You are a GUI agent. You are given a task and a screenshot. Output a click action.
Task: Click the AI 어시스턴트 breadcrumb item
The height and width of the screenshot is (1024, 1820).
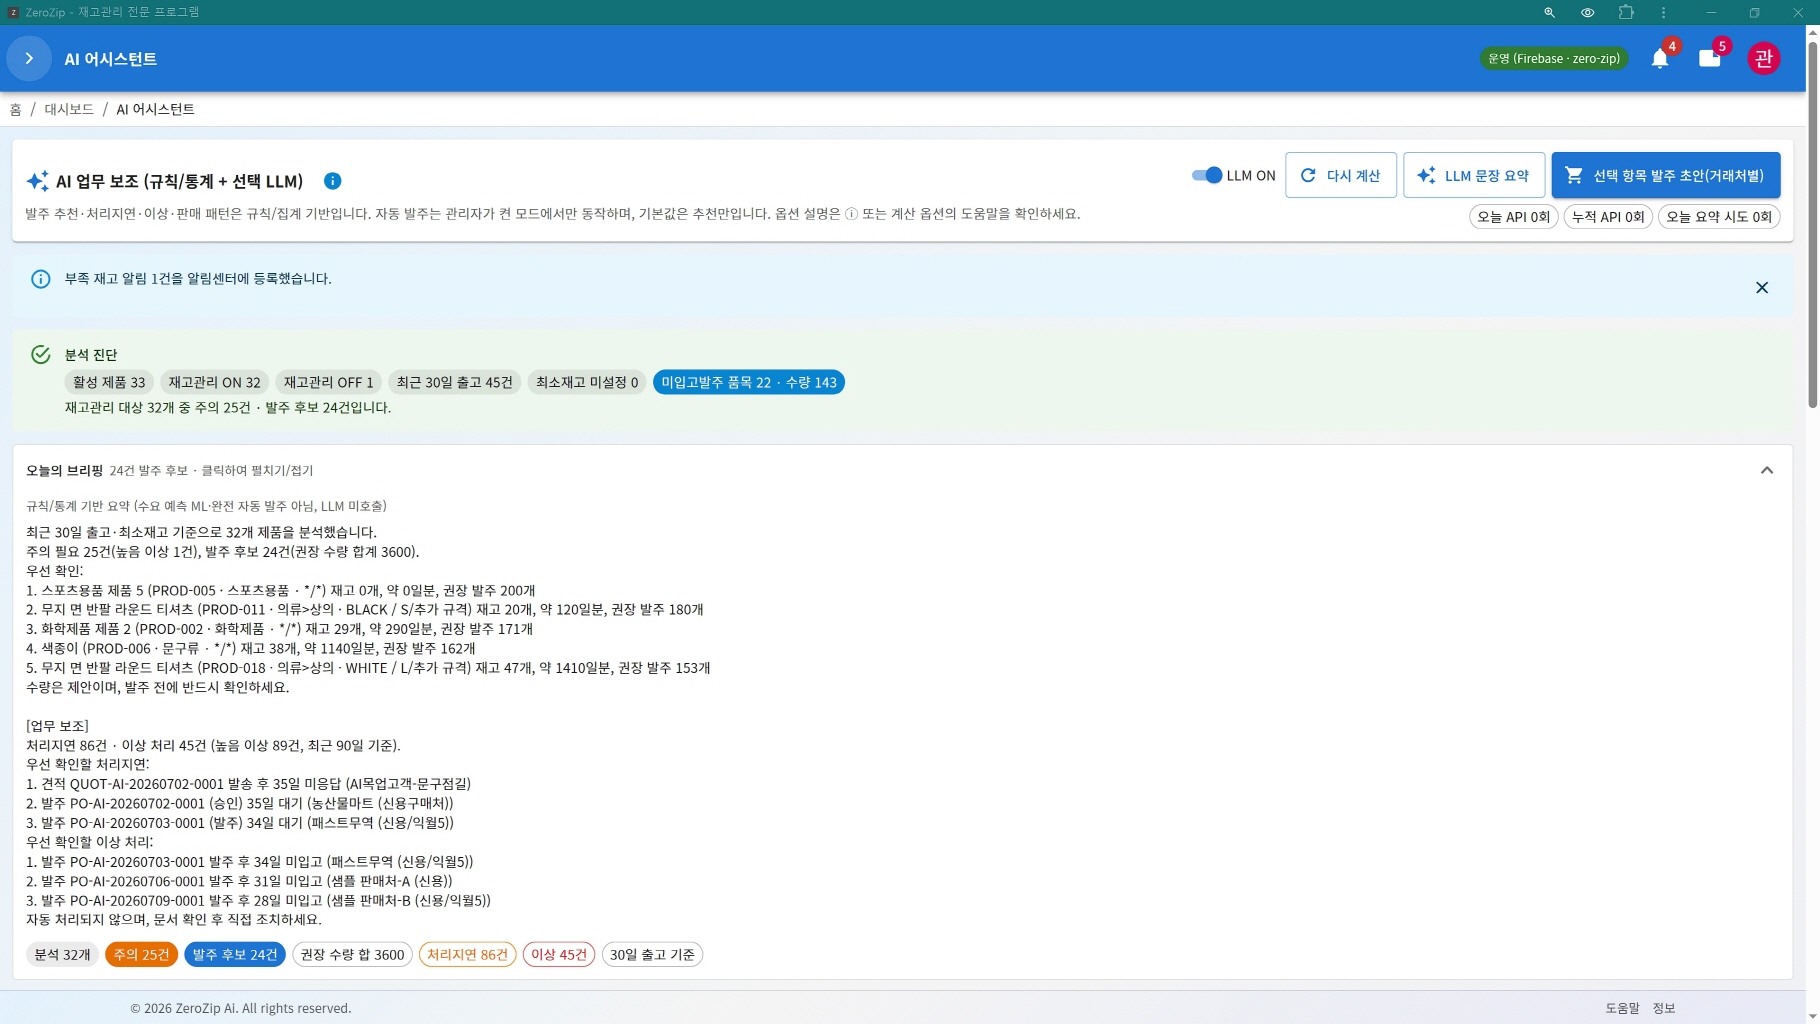pyautogui.click(x=155, y=109)
